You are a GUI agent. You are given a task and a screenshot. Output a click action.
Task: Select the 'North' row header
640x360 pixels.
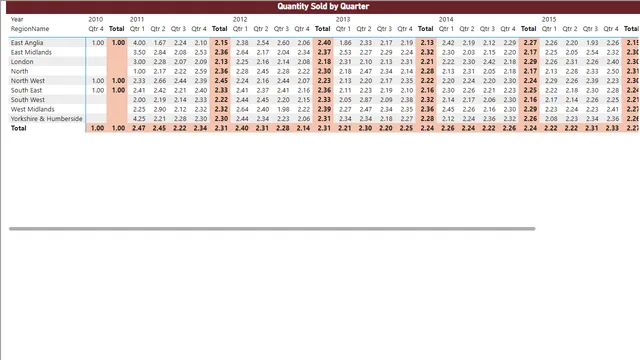click(20, 71)
